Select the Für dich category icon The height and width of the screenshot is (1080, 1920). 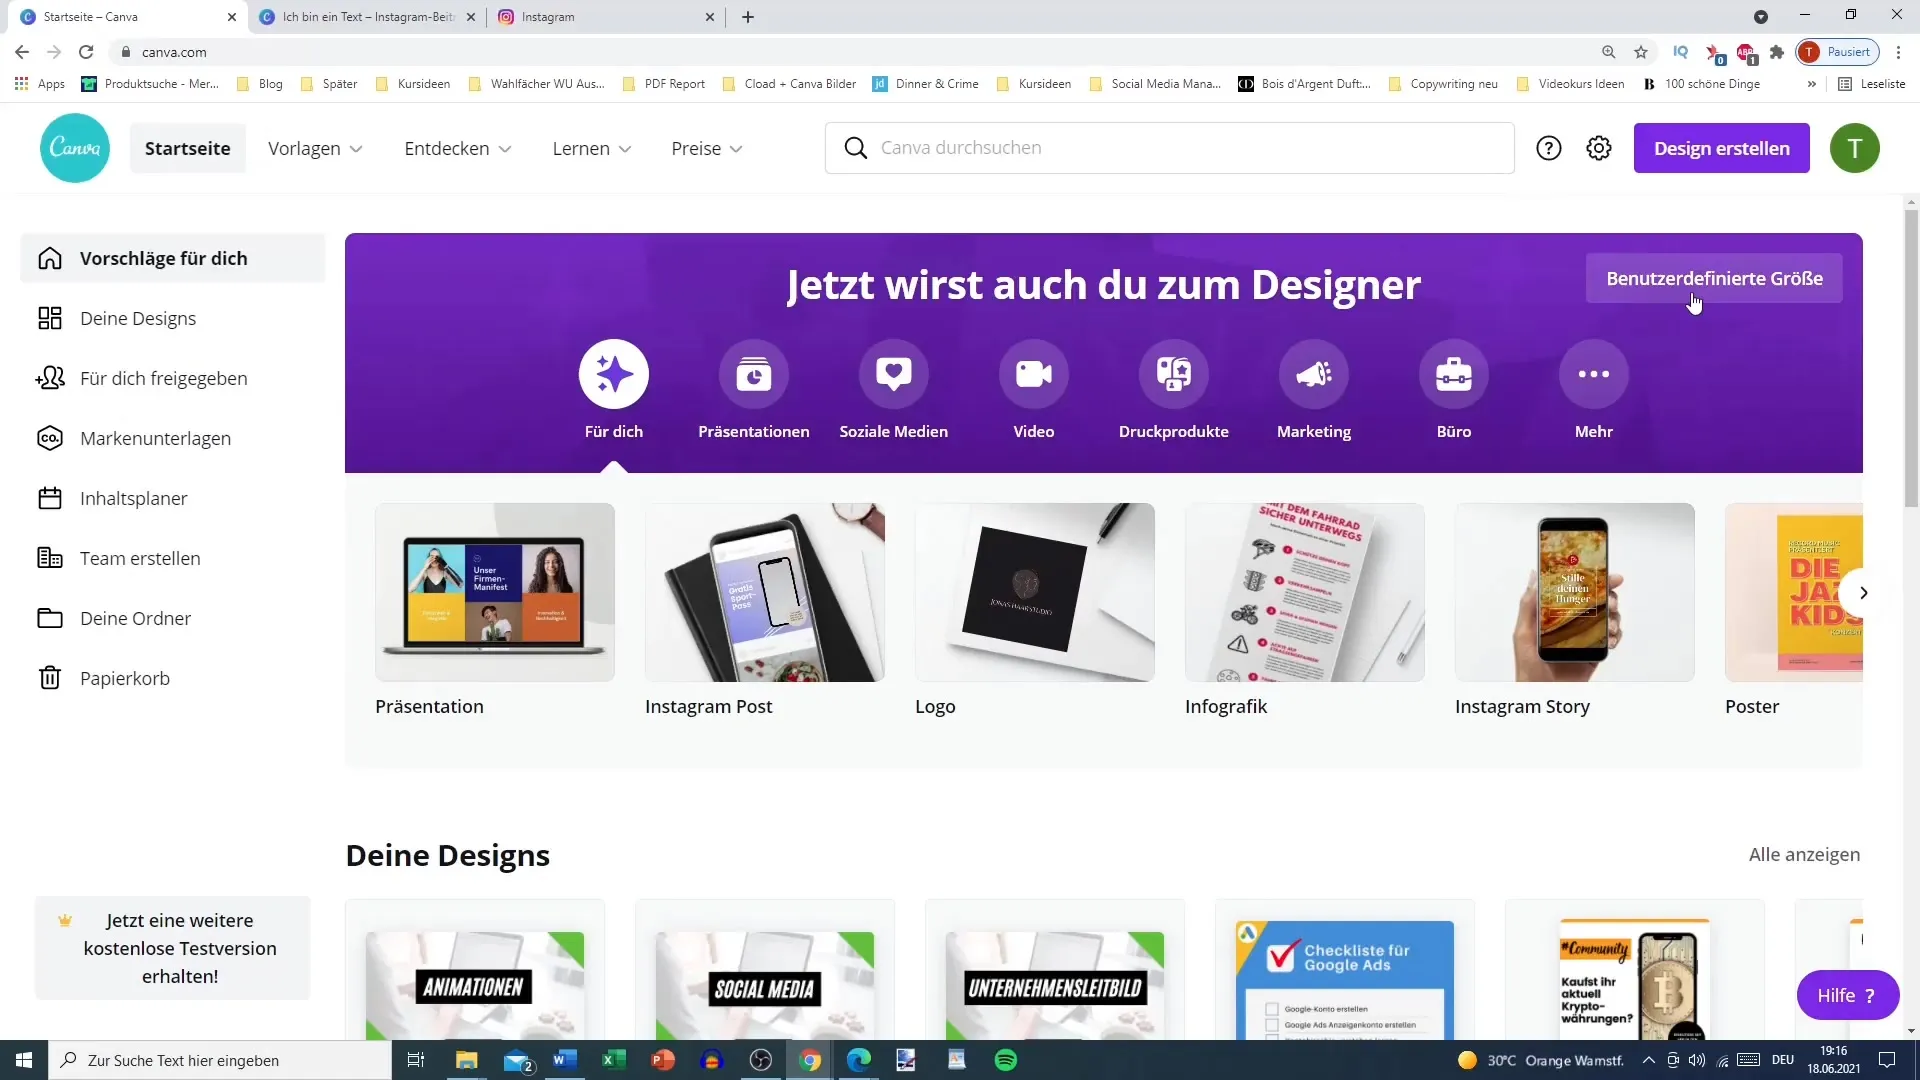click(614, 374)
